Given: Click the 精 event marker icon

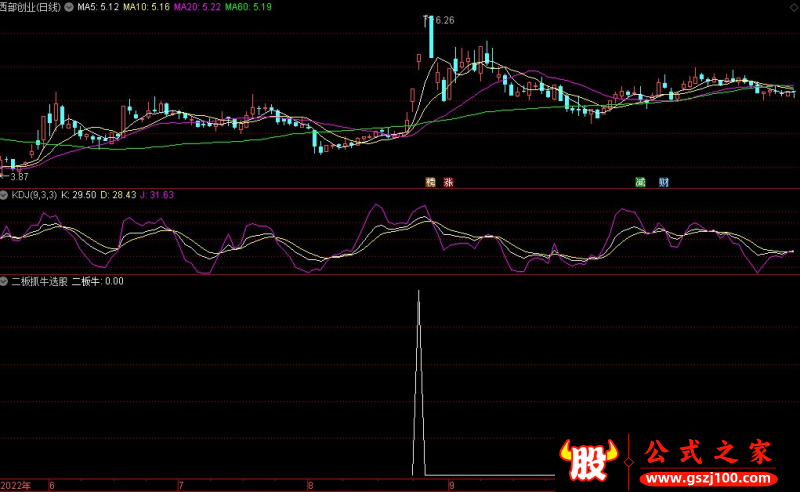Looking at the screenshot, I should (x=430, y=182).
